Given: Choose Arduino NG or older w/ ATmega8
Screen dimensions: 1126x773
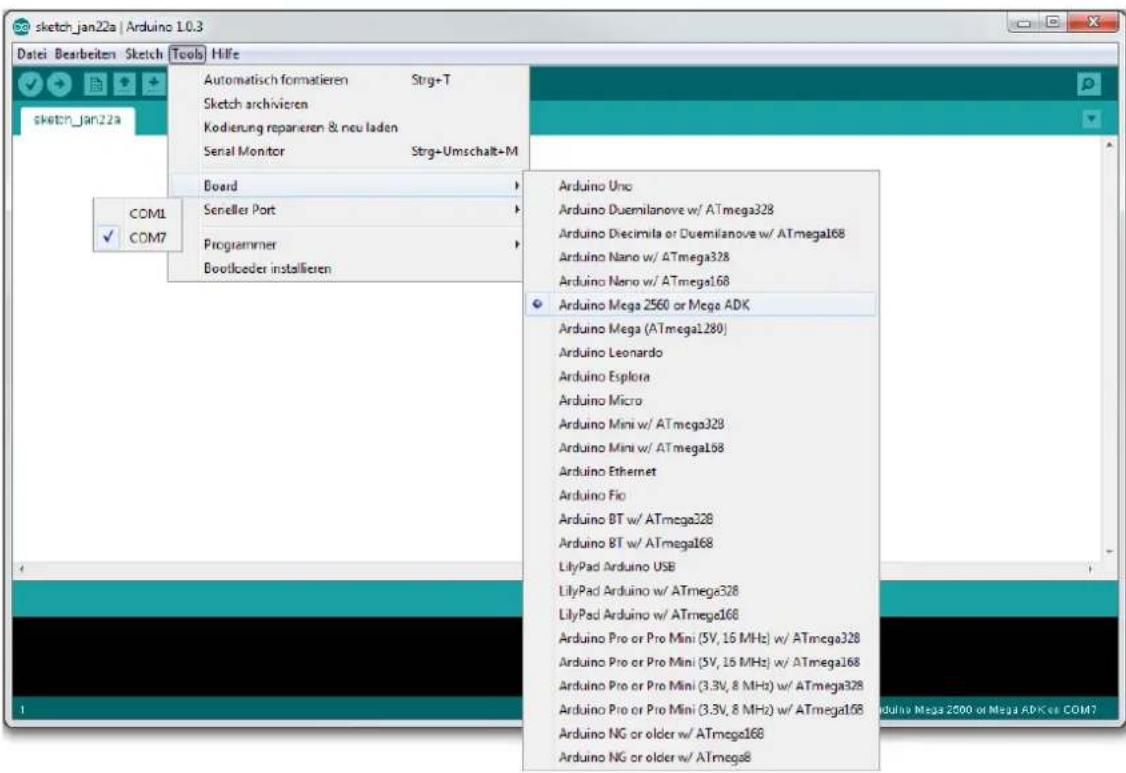Looking at the screenshot, I should (701, 756).
